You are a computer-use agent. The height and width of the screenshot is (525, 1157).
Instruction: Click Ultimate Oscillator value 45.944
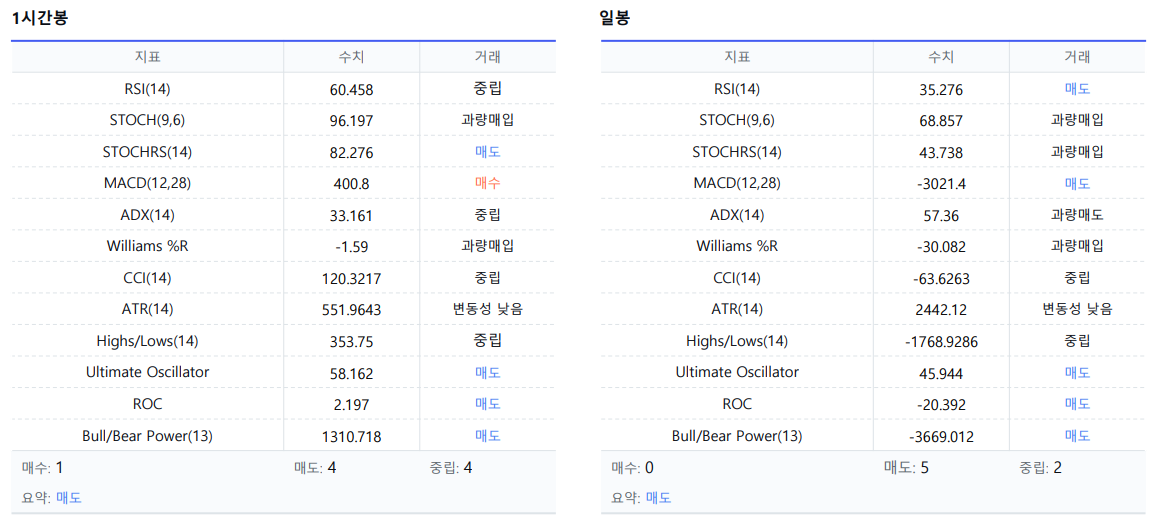pos(941,374)
